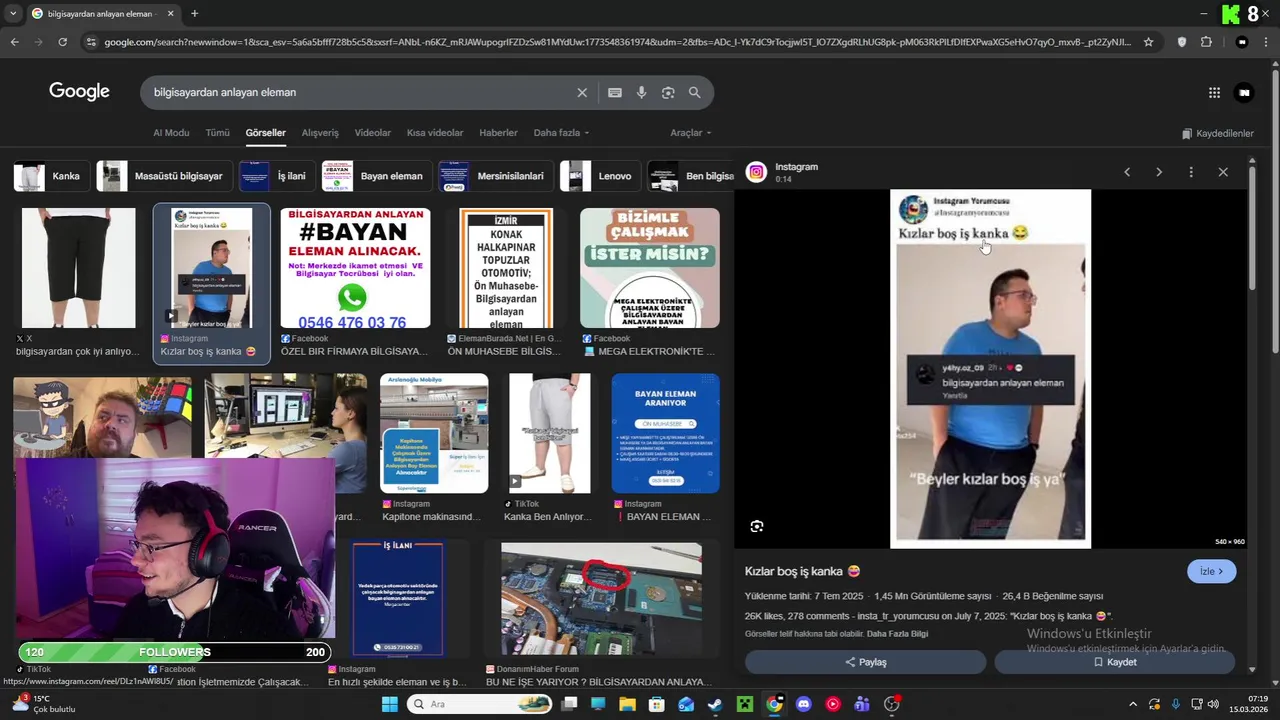Go to Google home via logo
Screen dimensions: 1280x720
point(79,92)
